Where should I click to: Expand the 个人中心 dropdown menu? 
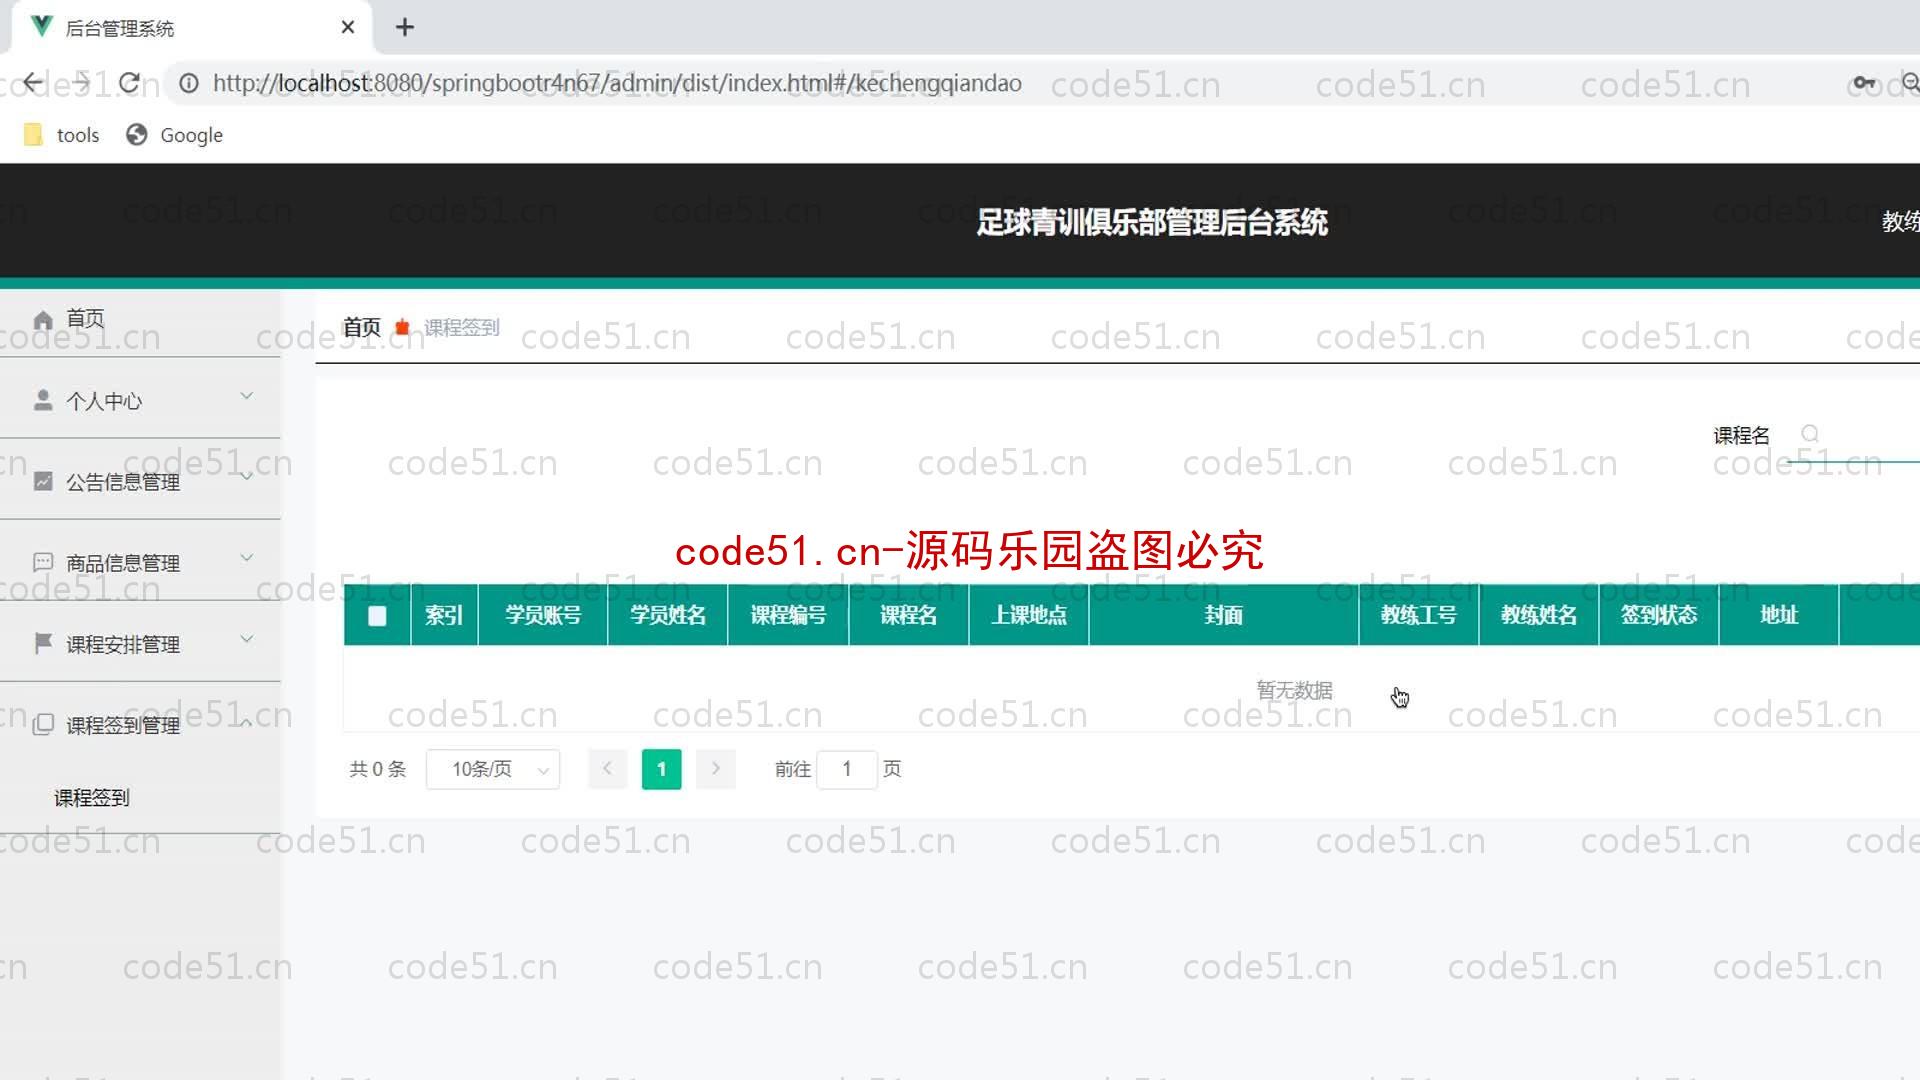coord(141,400)
